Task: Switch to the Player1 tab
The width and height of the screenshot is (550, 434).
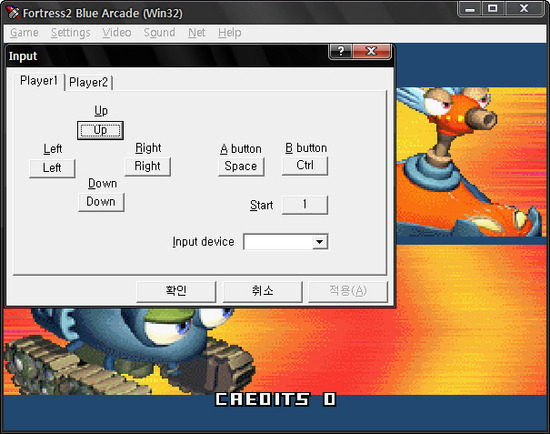Action: pyautogui.click(x=39, y=81)
